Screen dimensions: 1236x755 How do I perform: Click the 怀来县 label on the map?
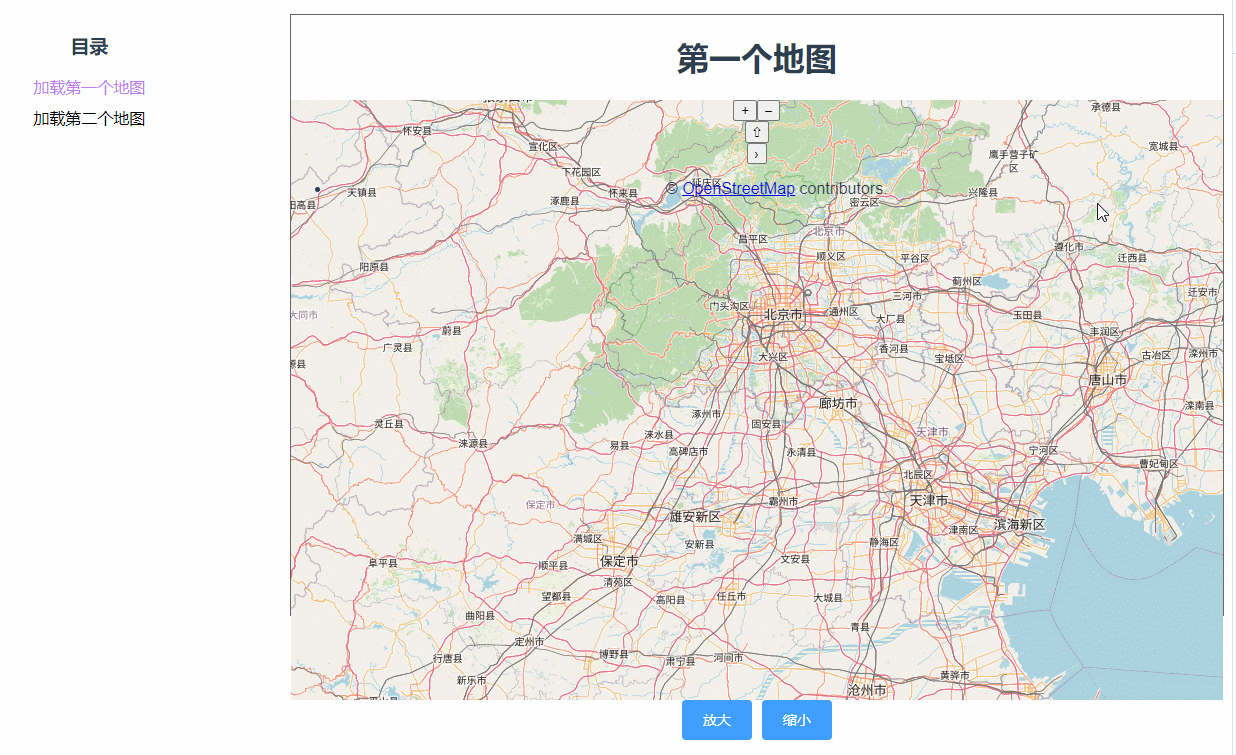tap(623, 193)
